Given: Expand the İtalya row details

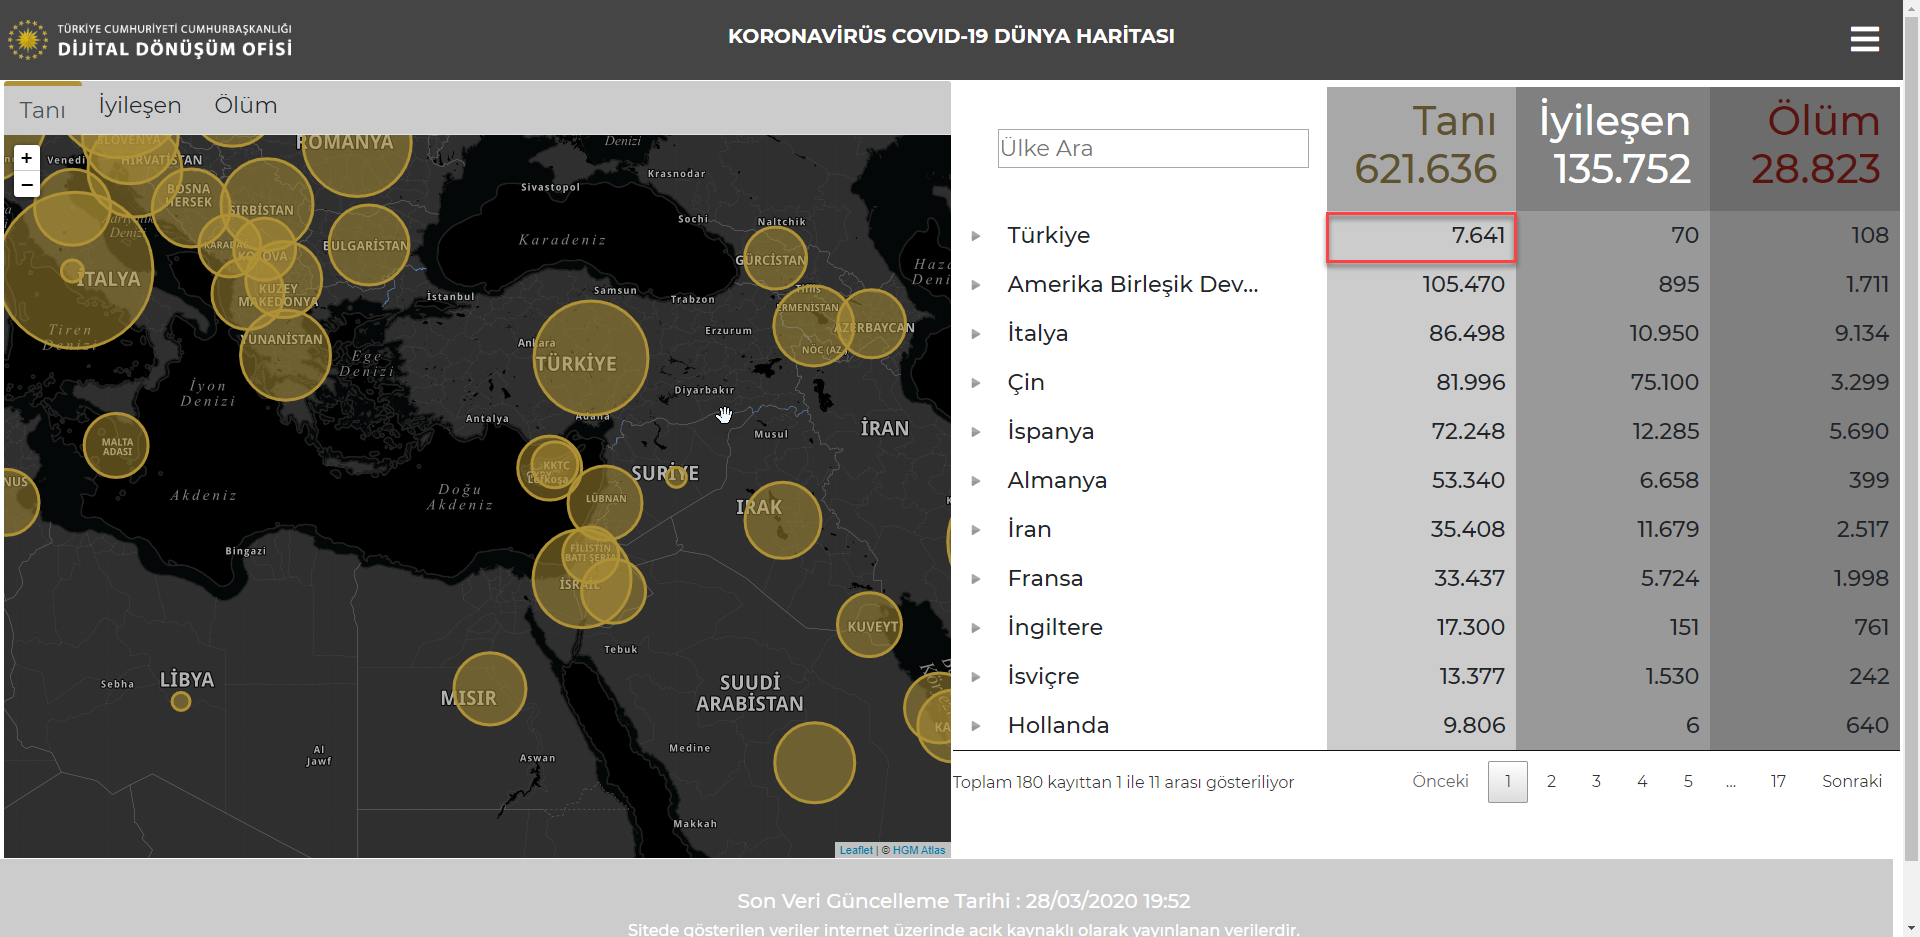Looking at the screenshot, I should (x=976, y=334).
